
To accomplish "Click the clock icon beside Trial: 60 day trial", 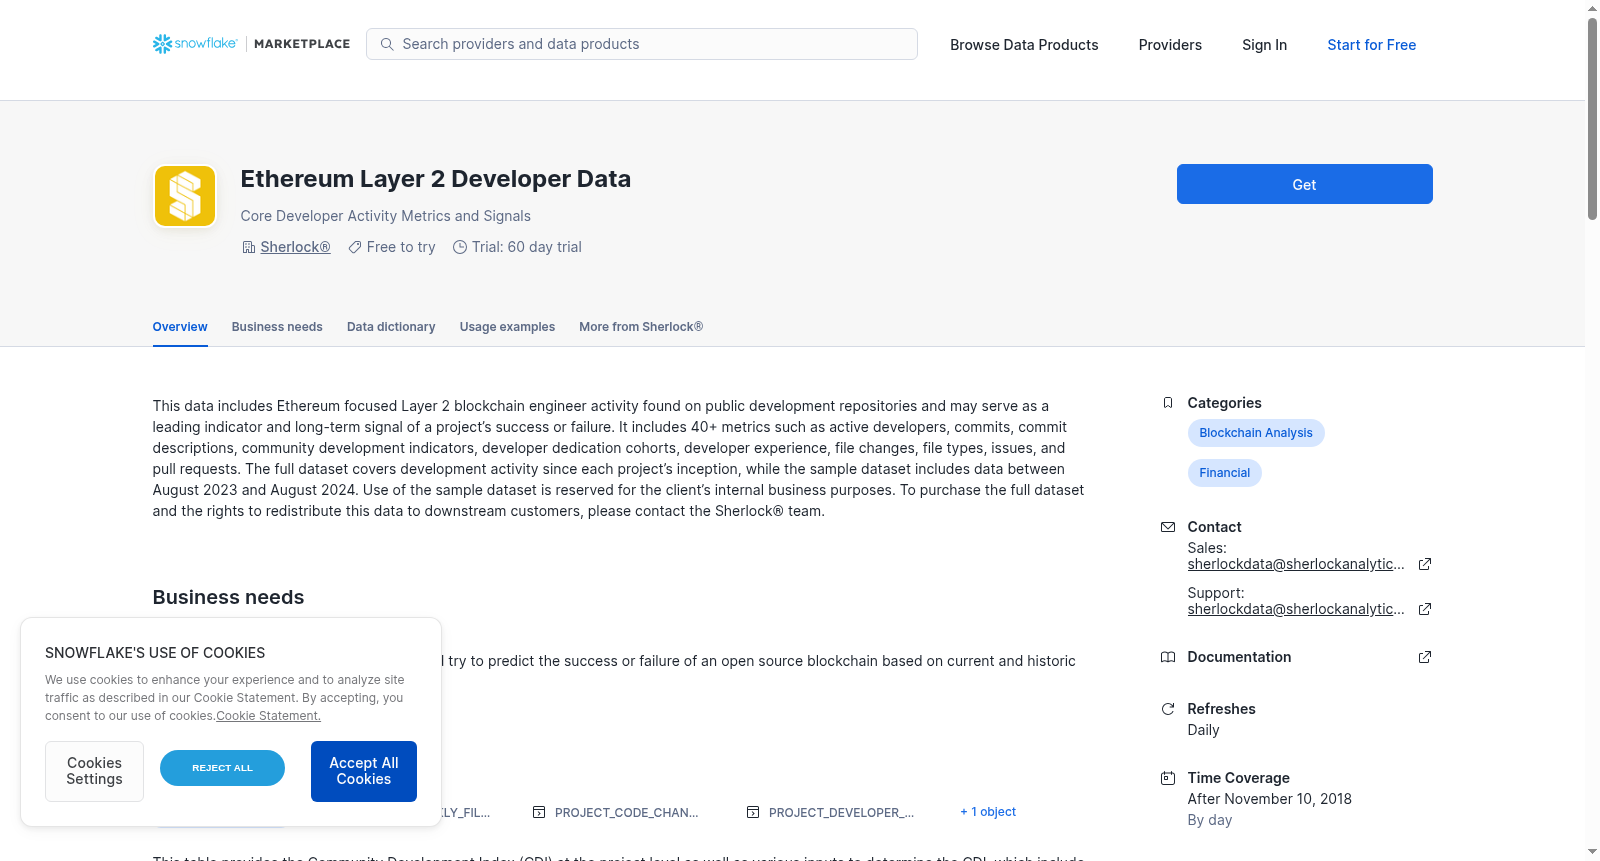I will [x=460, y=247].
